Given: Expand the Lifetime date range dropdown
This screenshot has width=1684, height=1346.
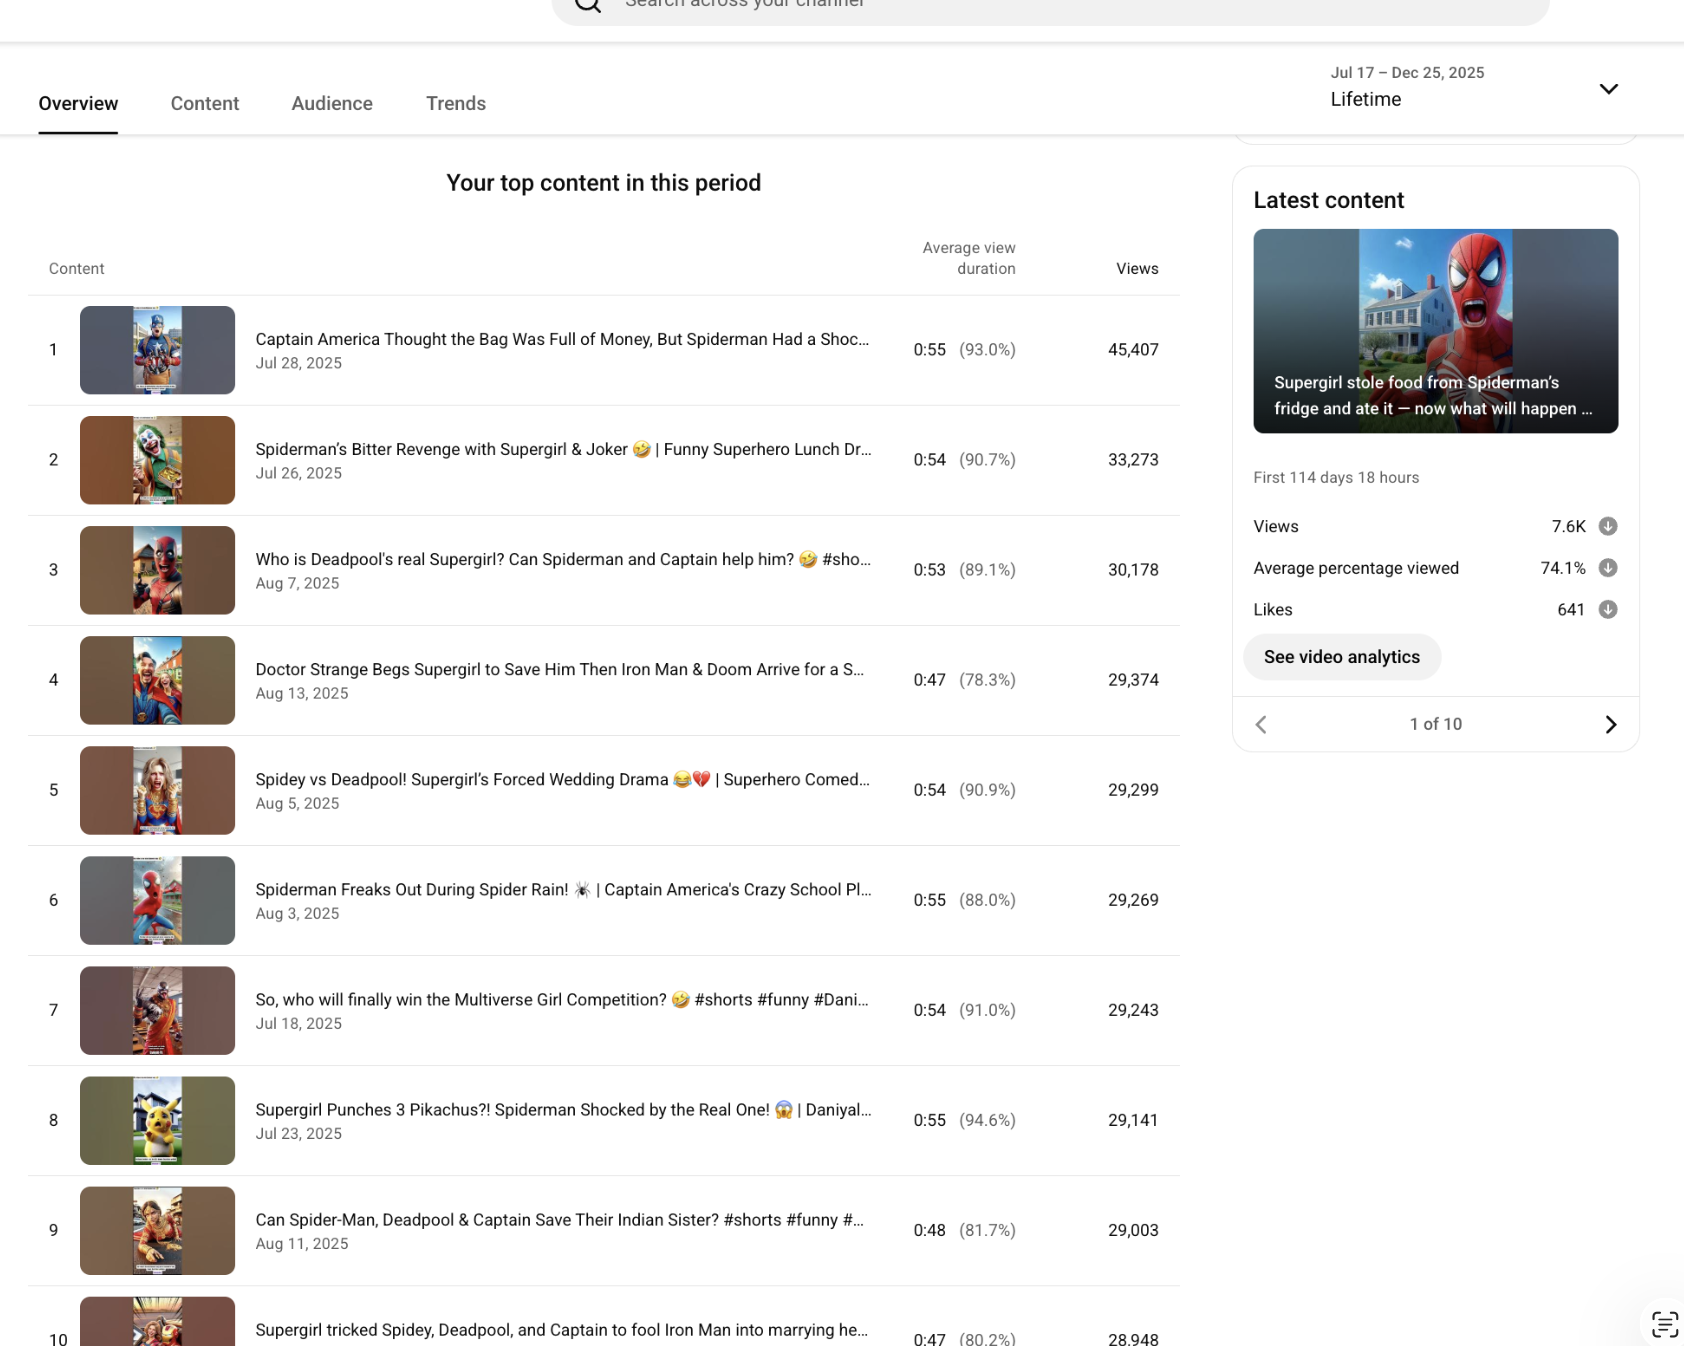Looking at the screenshot, I should tap(1608, 89).
